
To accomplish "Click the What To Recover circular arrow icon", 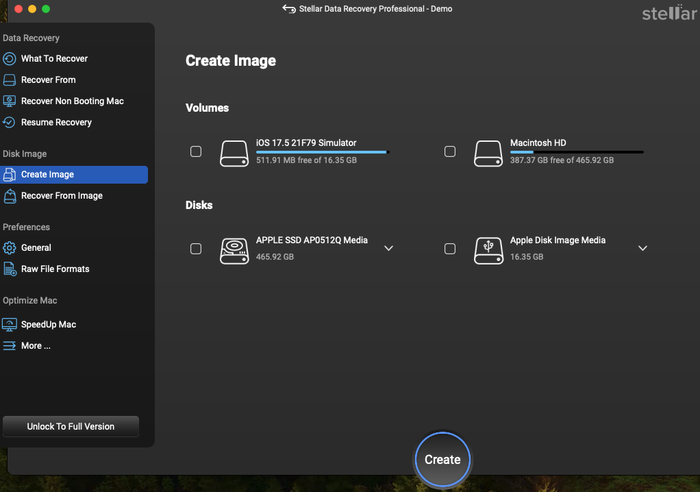I will [9, 58].
